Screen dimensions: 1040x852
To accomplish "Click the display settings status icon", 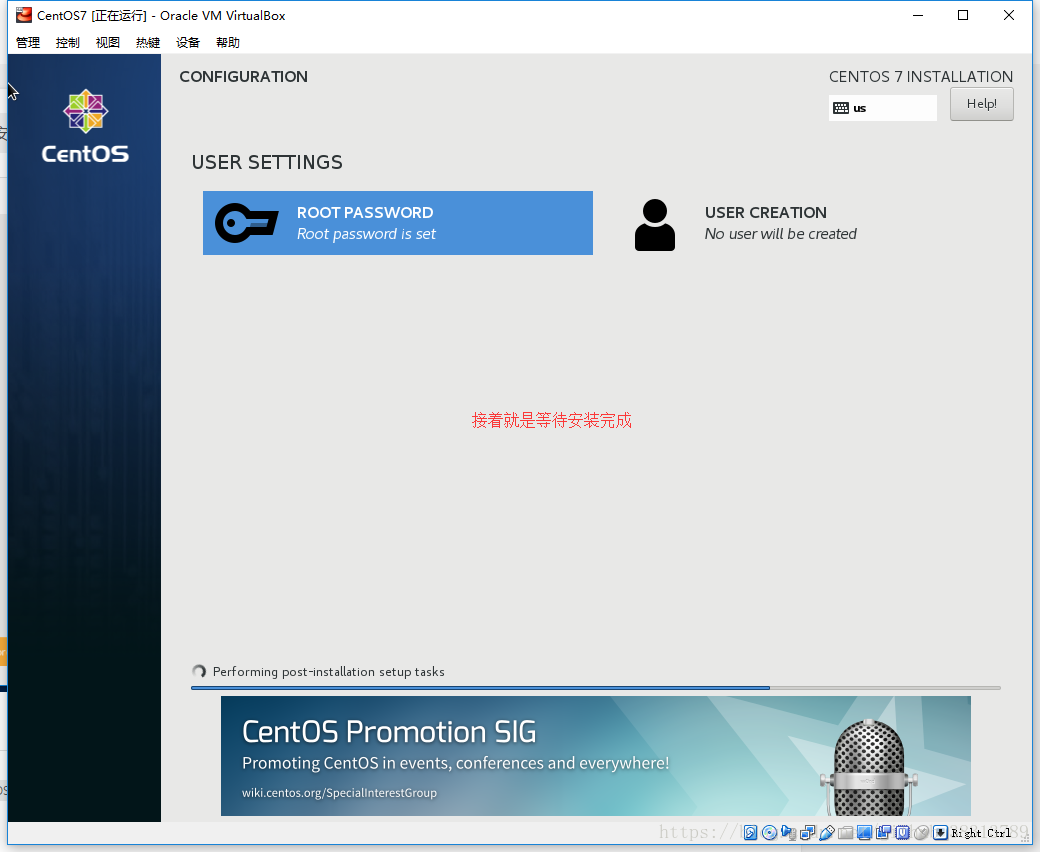I will point(864,832).
